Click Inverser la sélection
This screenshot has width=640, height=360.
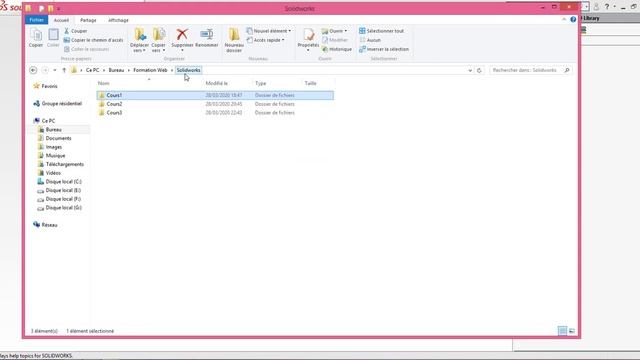pos(384,49)
